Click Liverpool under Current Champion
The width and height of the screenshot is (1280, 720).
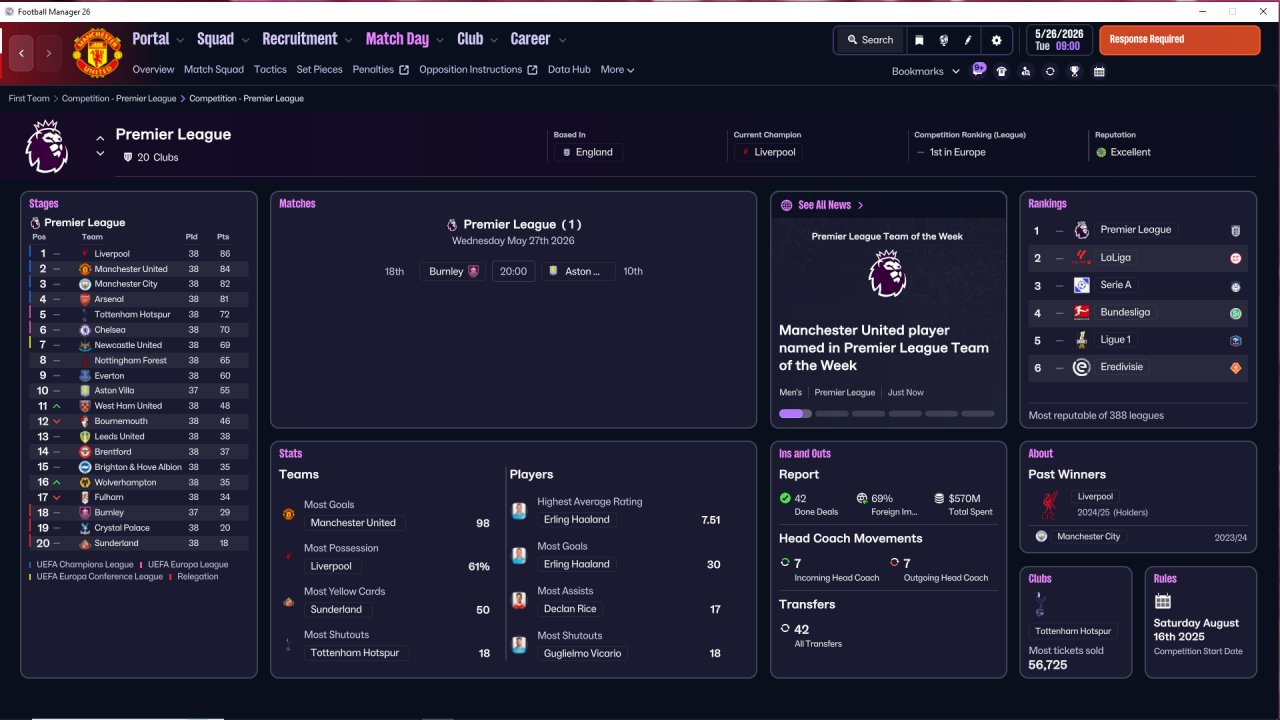[768, 152]
